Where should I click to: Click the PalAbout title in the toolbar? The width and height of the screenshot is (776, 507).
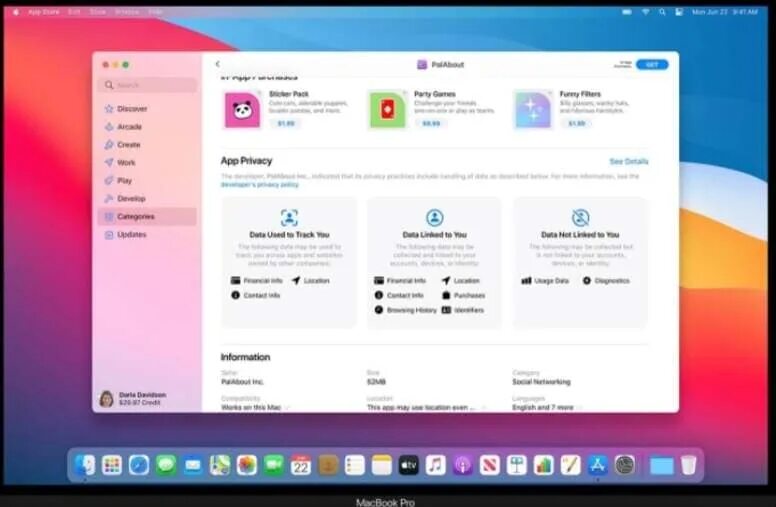tap(447, 64)
